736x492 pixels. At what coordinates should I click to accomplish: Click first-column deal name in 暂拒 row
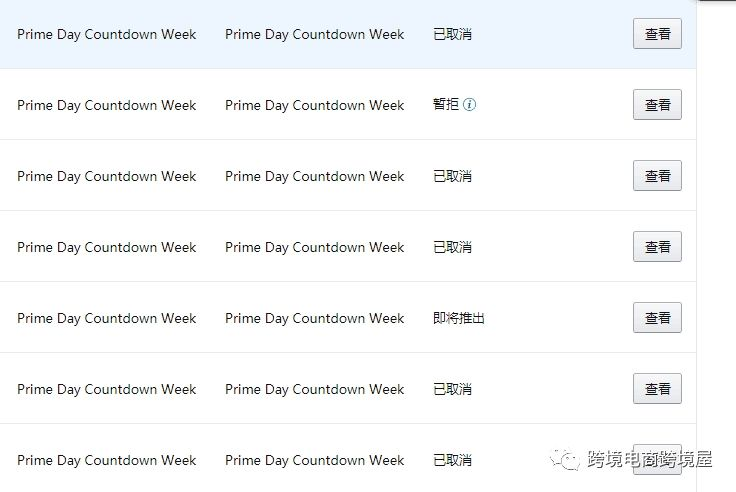coord(107,106)
